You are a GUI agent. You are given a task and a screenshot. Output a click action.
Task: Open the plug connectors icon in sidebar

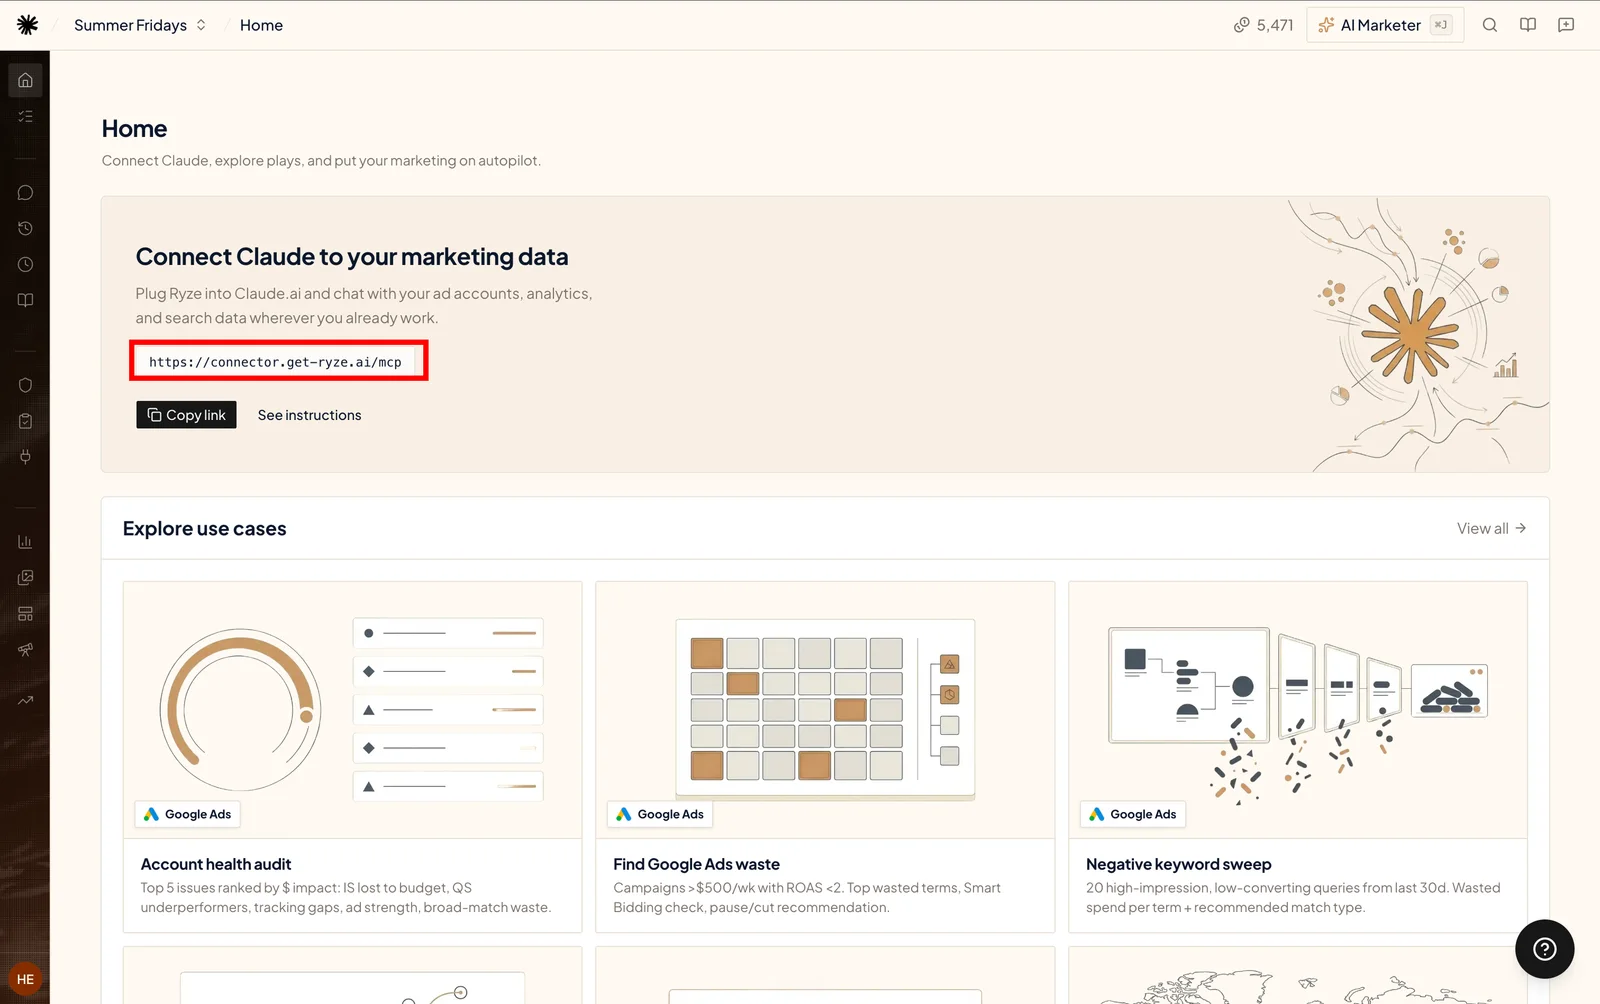click(25, 457)
